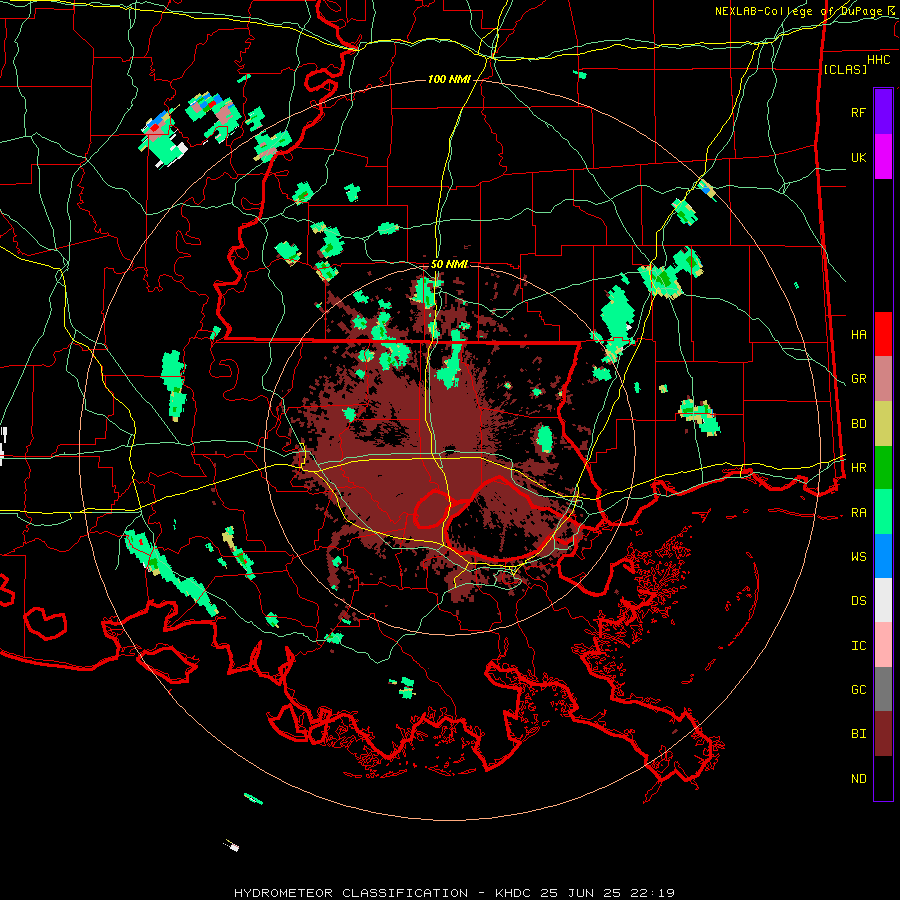
Task: Click the UK legend label
Action: 858,157
